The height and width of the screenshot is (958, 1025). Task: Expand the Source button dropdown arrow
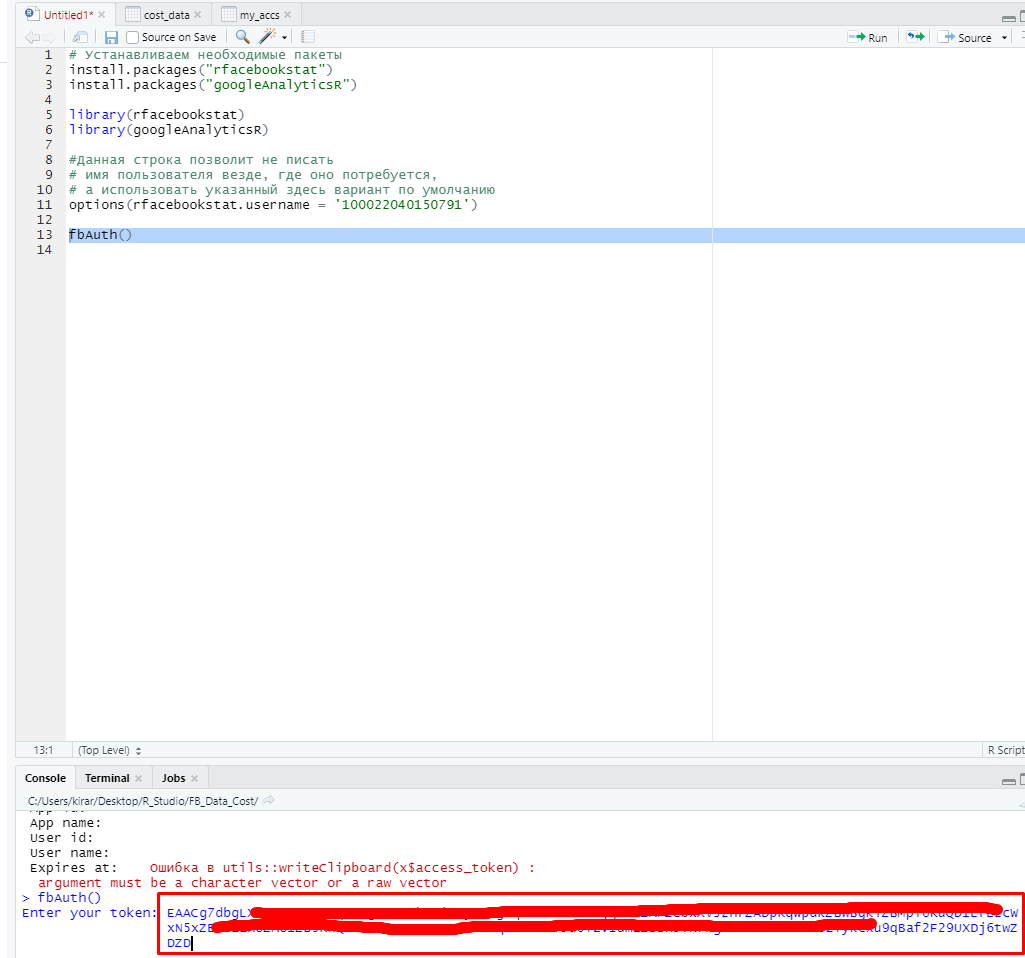click(1004, 38)
